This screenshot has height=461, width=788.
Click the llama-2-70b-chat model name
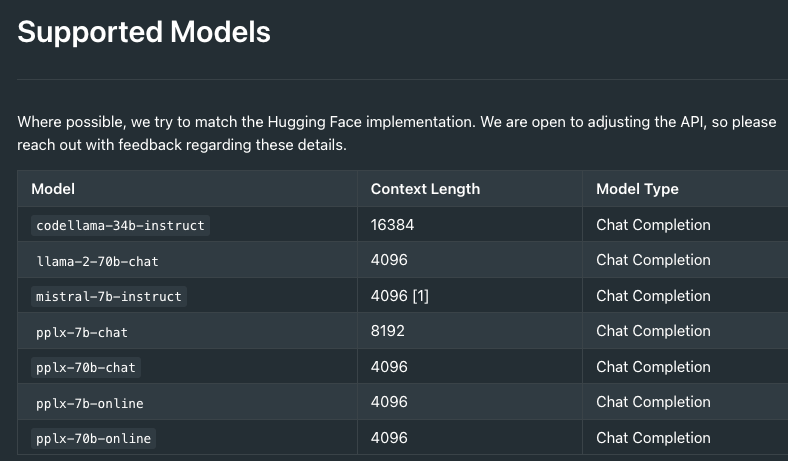point(97,261)
